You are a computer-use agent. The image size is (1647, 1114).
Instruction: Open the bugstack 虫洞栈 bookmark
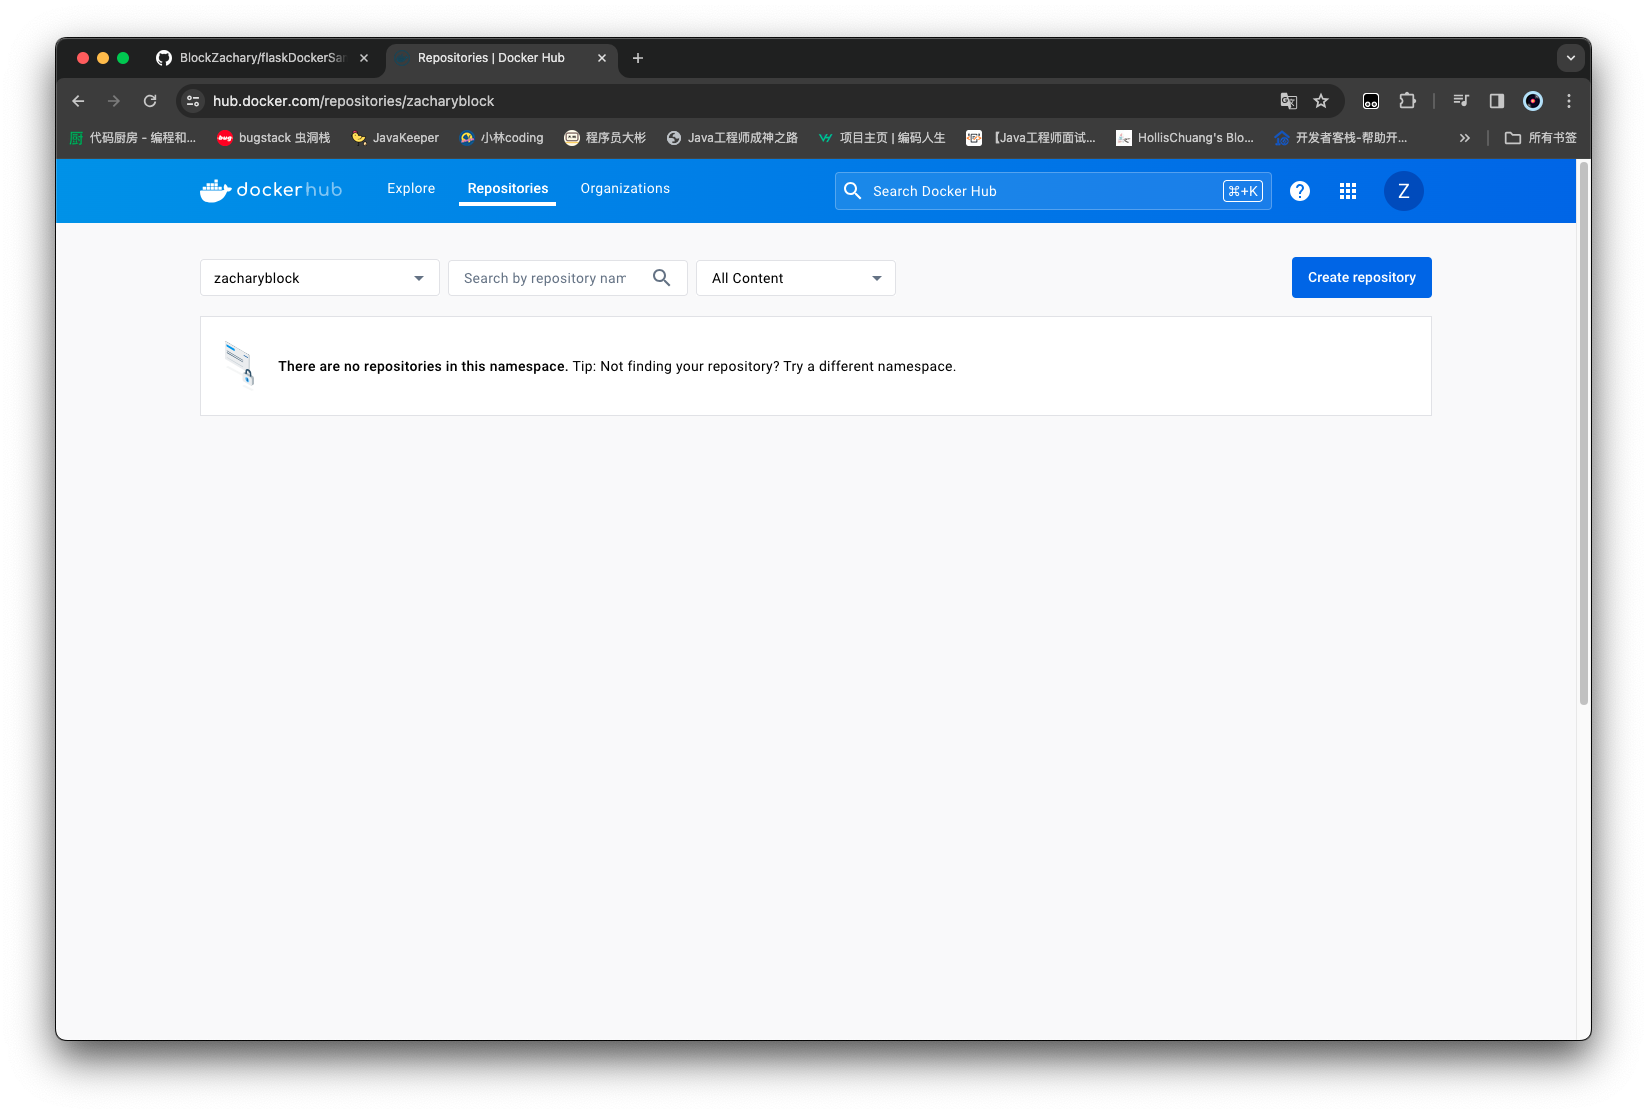click(274, 138)
